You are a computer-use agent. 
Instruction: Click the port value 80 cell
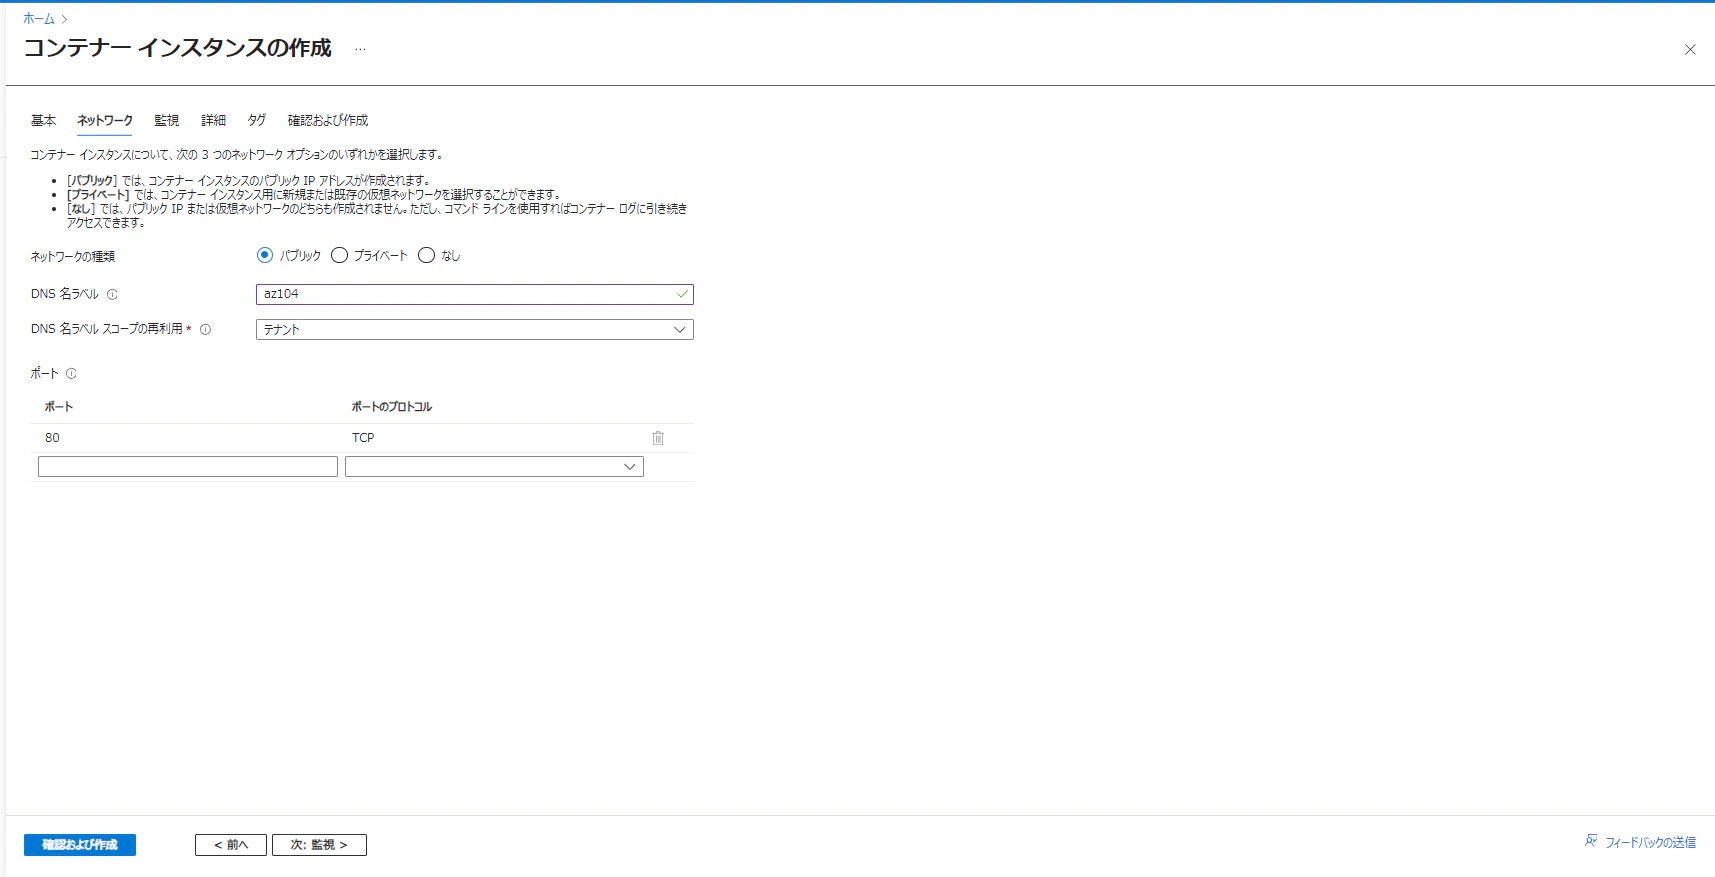click(x=52, y=438)
